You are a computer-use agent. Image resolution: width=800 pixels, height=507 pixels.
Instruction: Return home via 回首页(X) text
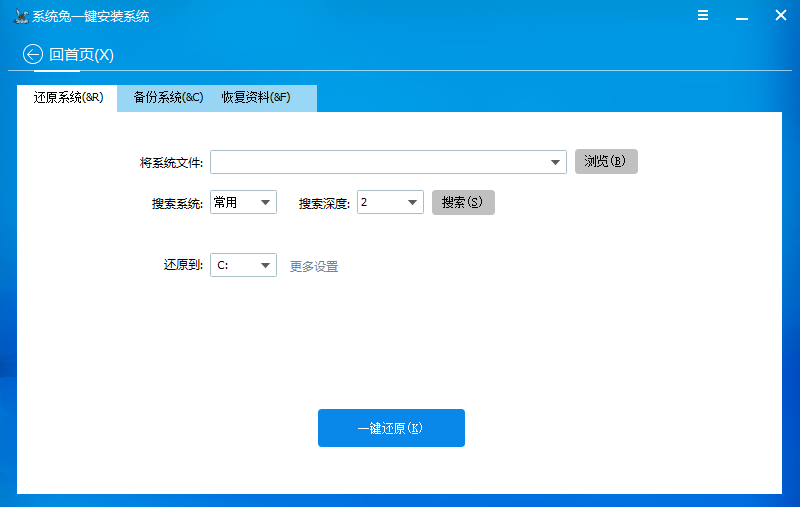pos(81,55)
